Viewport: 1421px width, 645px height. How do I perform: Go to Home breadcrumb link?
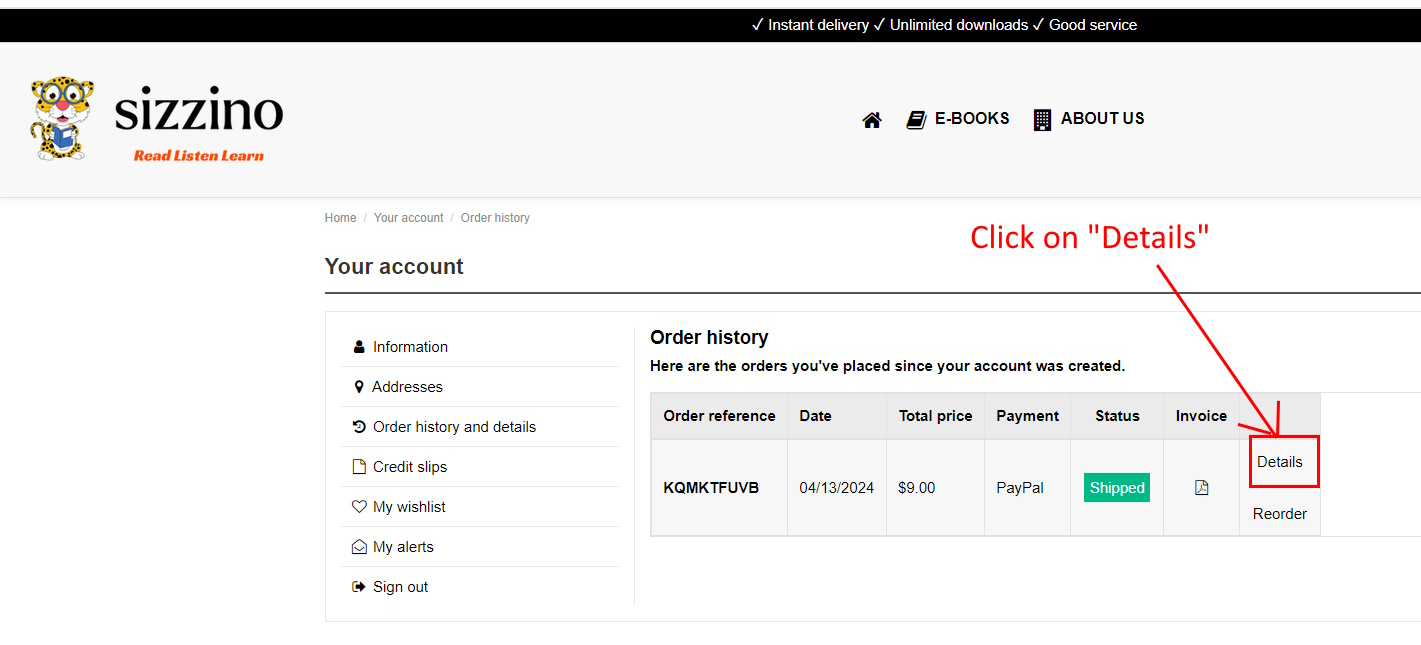pyautogui.click(x=340, y=218)
